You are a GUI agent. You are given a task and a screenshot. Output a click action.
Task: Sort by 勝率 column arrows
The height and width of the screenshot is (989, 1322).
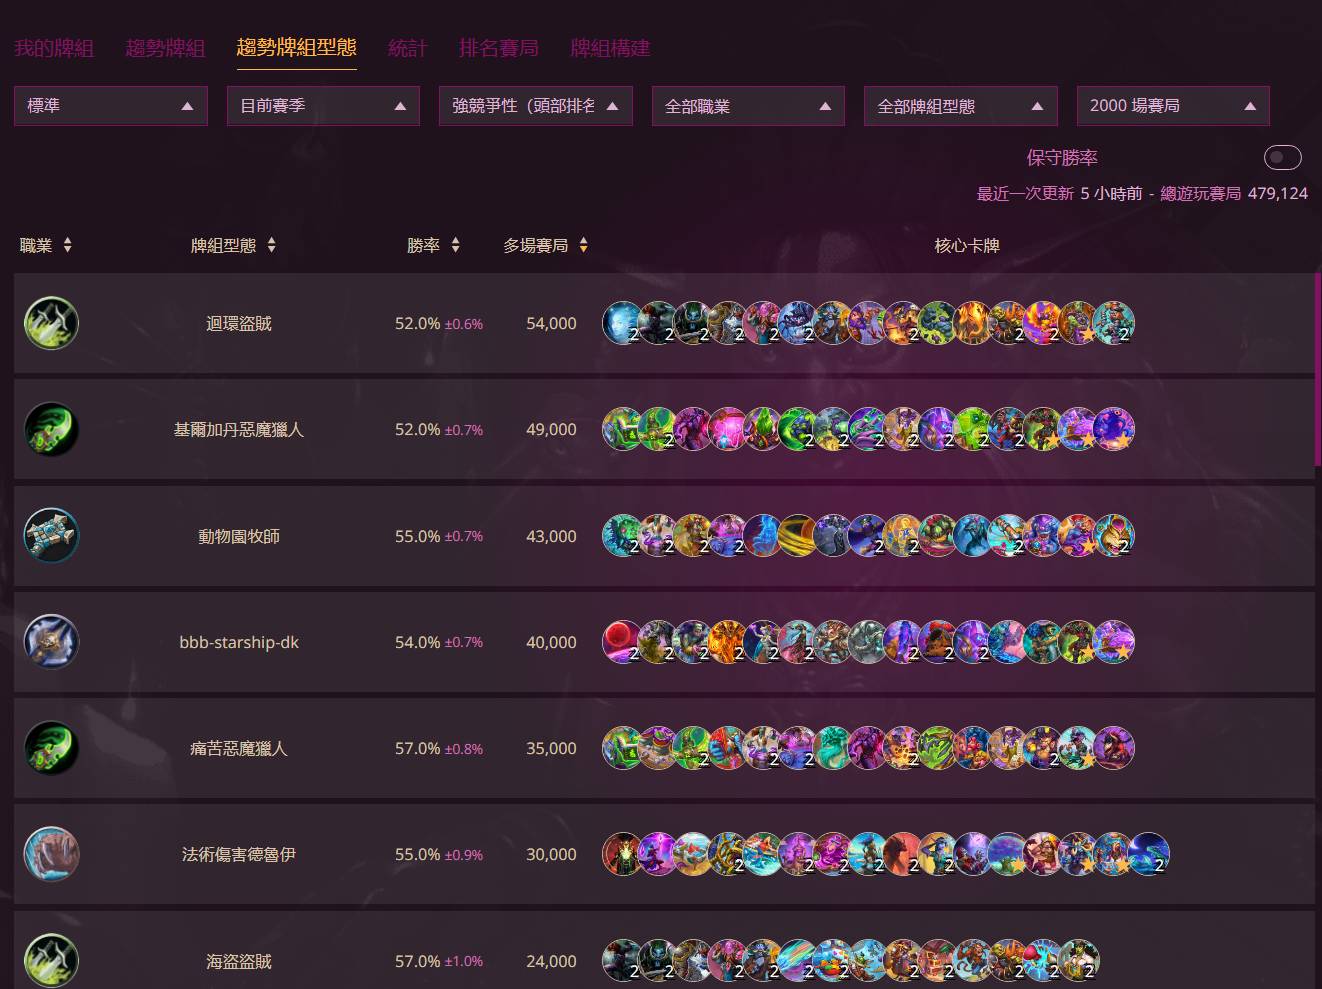point(455,245)
